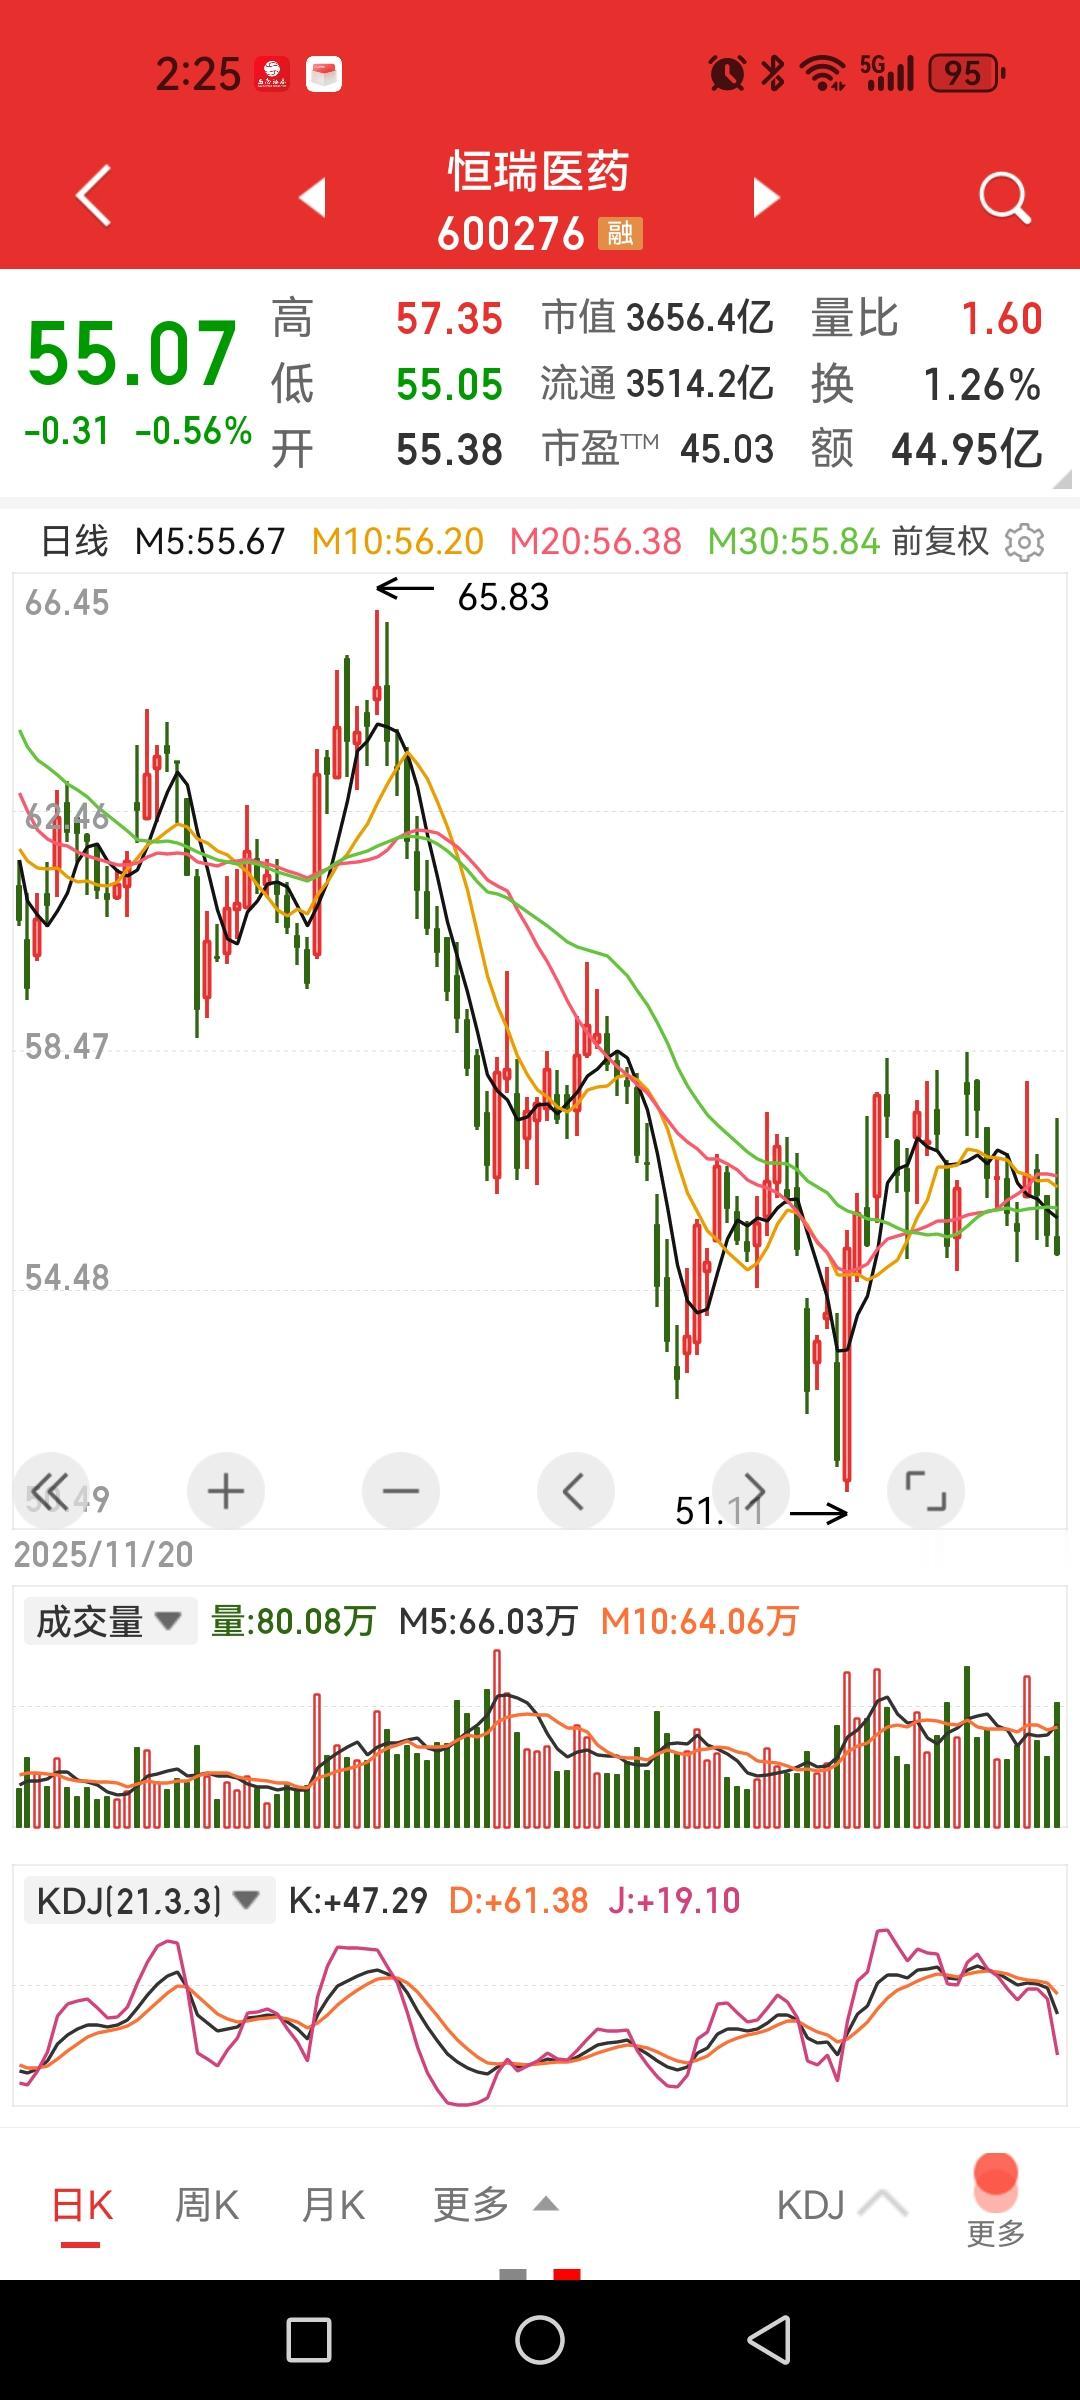Select the 日K tab

(82, 2205)
